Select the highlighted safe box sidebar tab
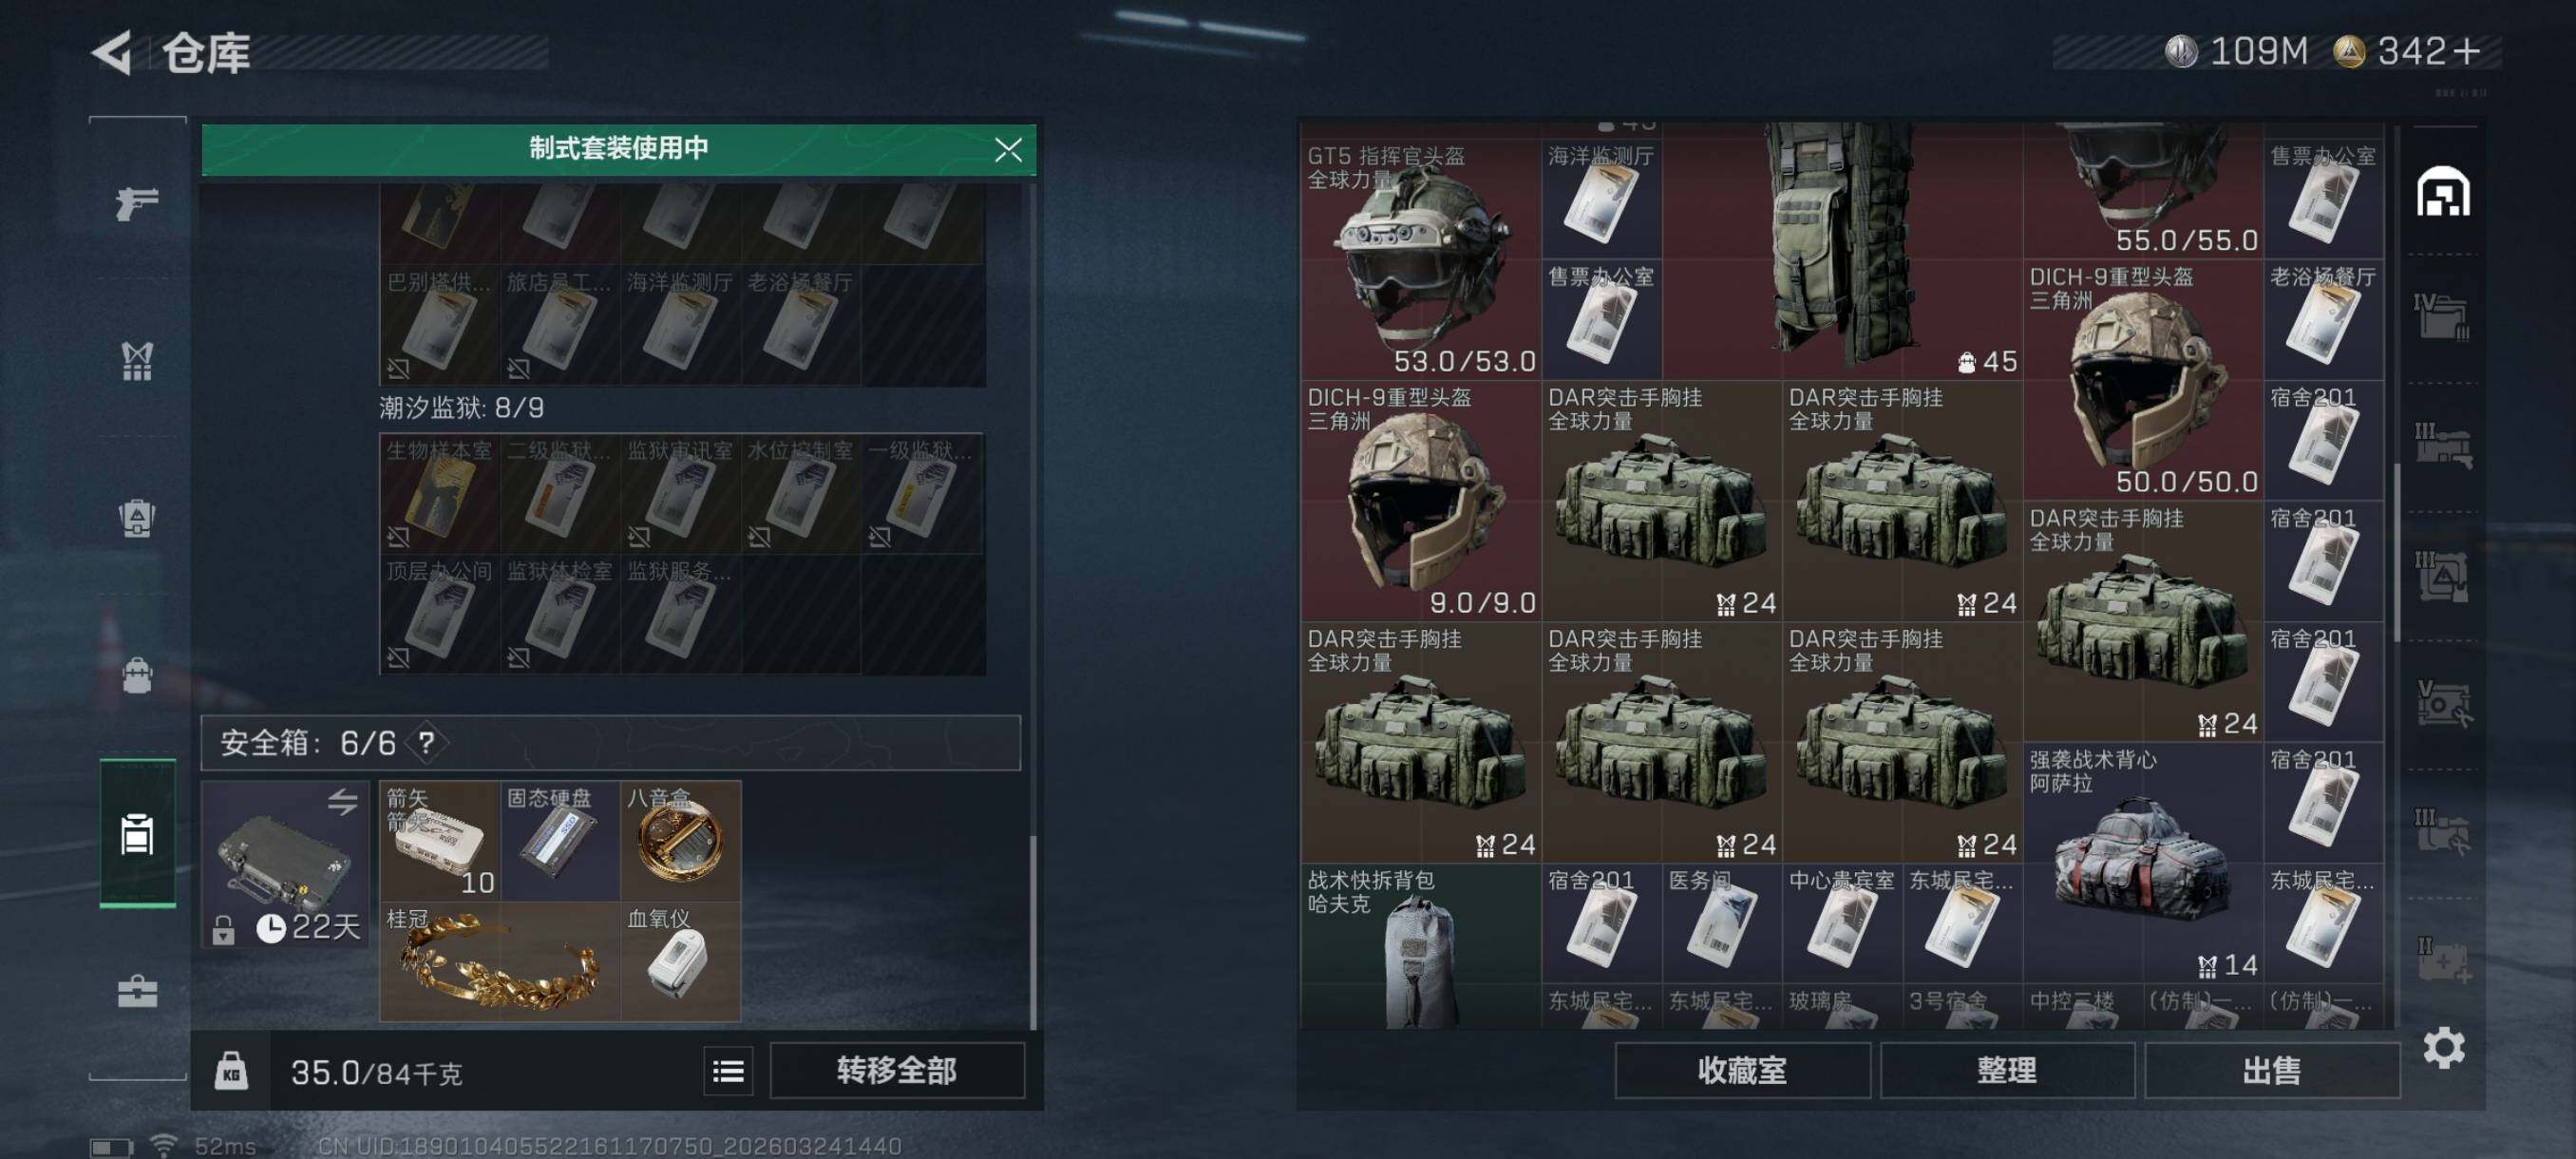 click(137, 833)
